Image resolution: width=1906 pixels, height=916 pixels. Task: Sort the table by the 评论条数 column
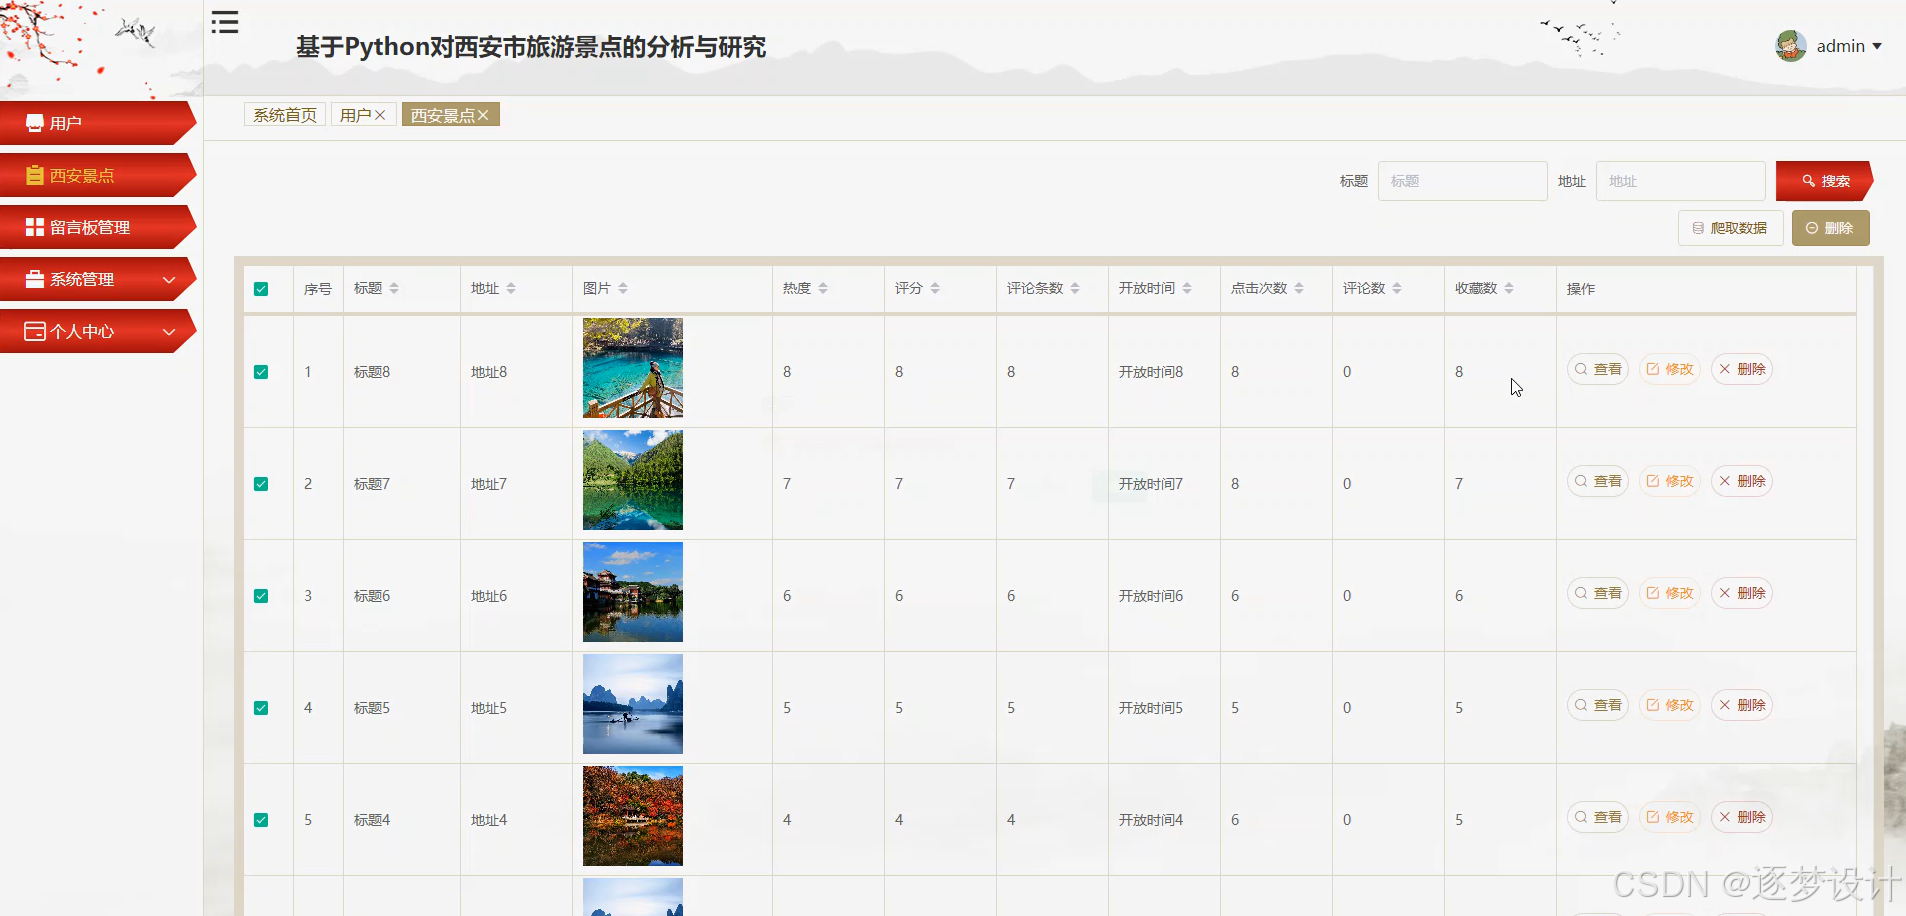pyautogui.click(x=1075, y=288)
